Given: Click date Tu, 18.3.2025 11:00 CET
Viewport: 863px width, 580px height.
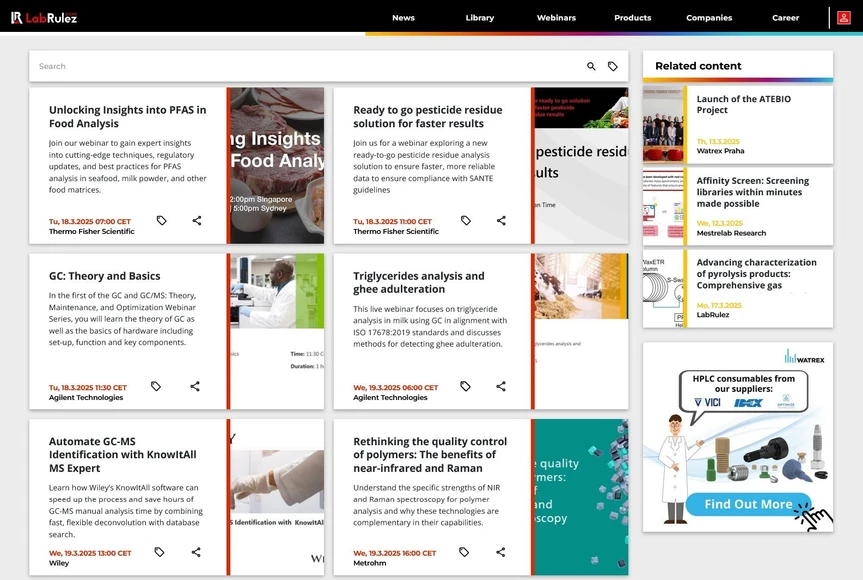Looking at the screenshot, I should [x=392, y=222].
